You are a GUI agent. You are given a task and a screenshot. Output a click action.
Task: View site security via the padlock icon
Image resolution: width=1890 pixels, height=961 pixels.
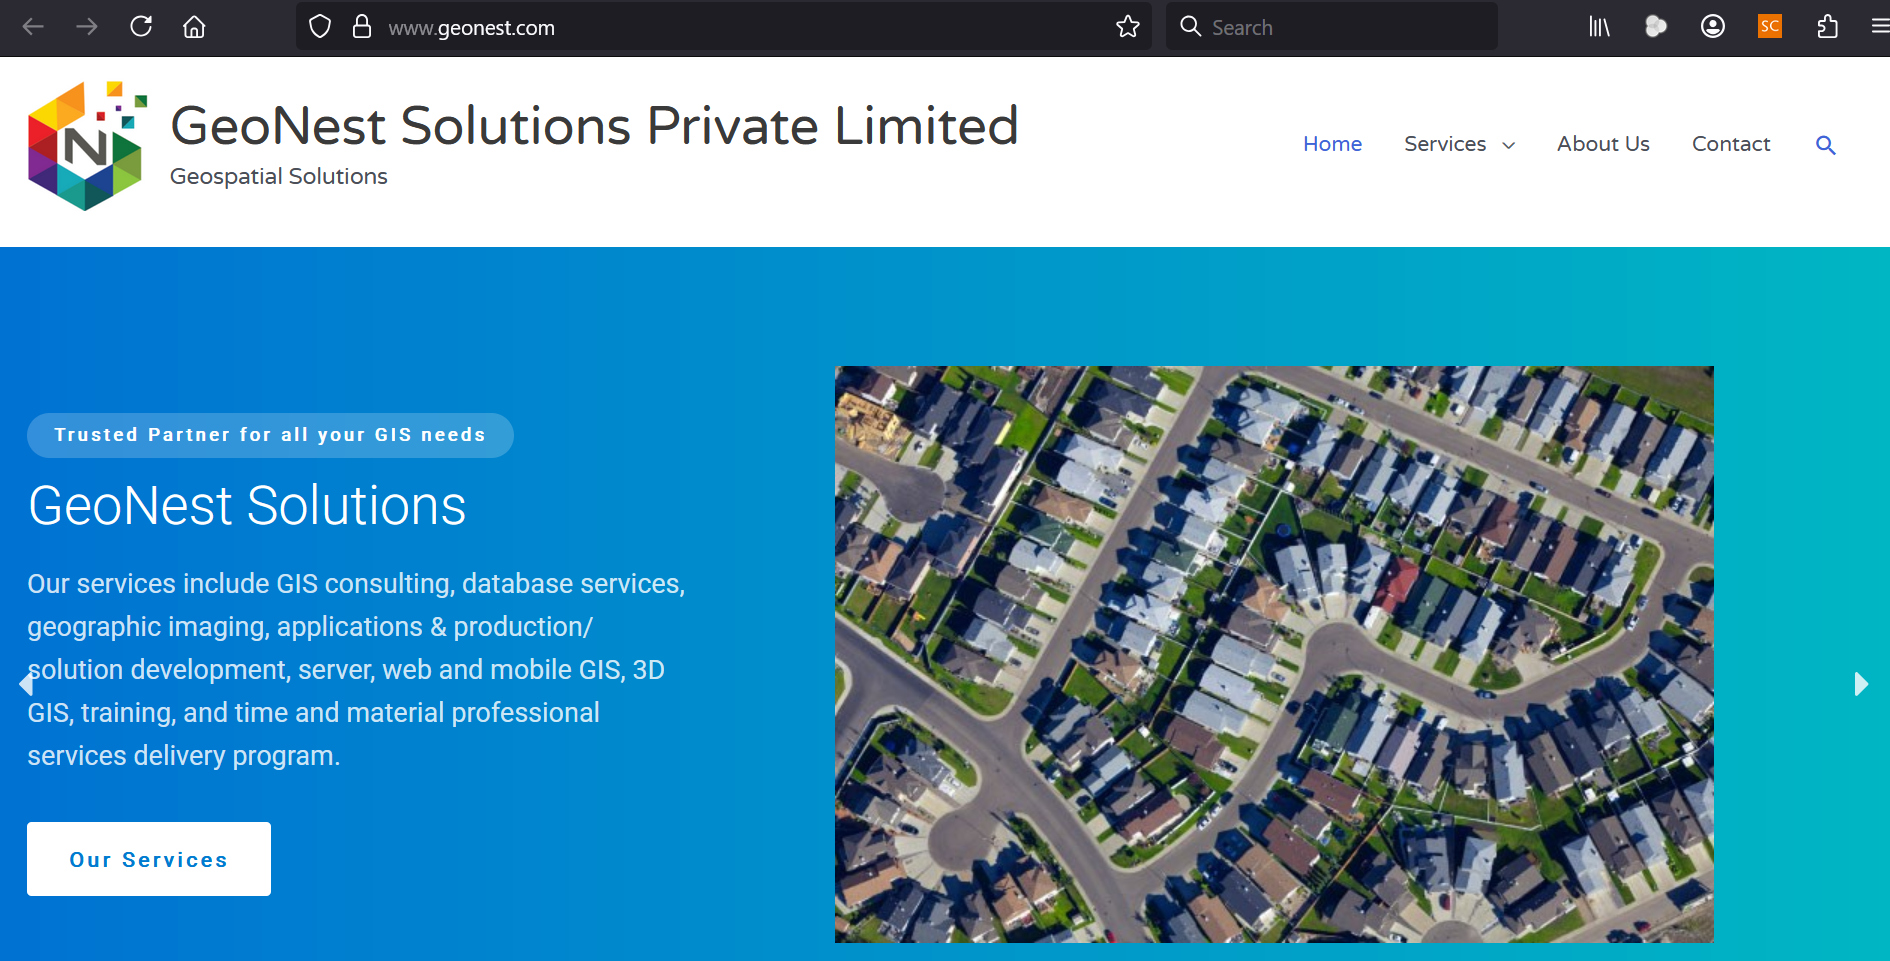tap(362, 27)
